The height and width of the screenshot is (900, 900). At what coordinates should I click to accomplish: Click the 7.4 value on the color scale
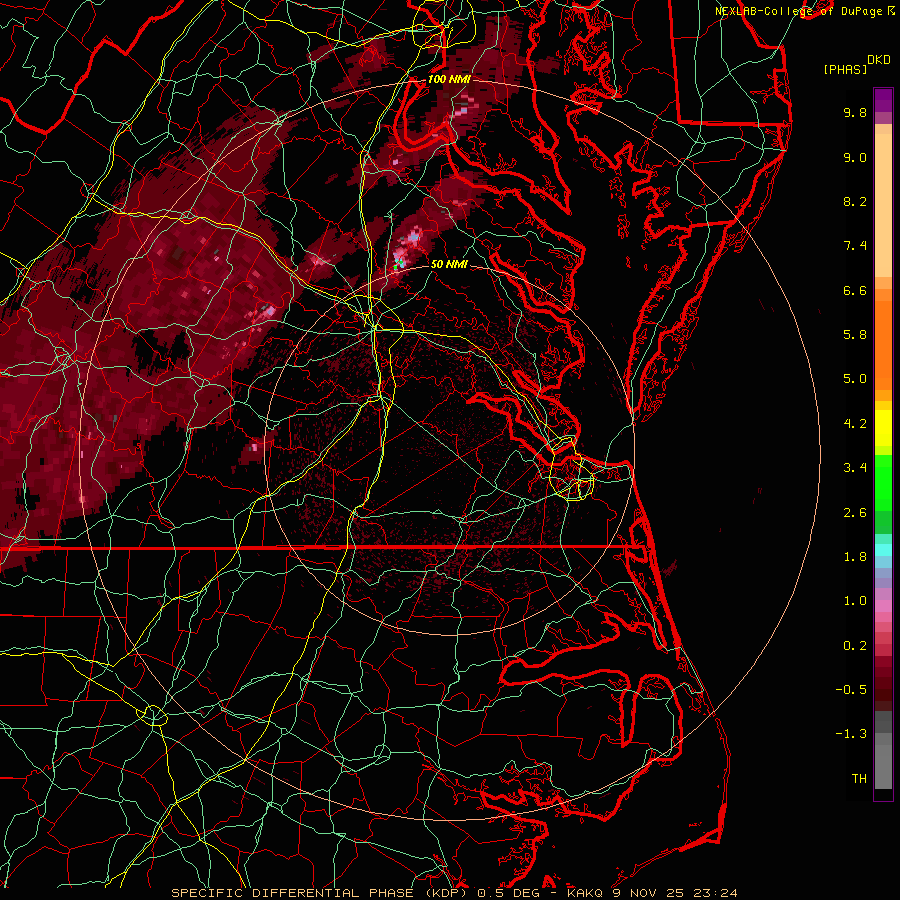855,246
